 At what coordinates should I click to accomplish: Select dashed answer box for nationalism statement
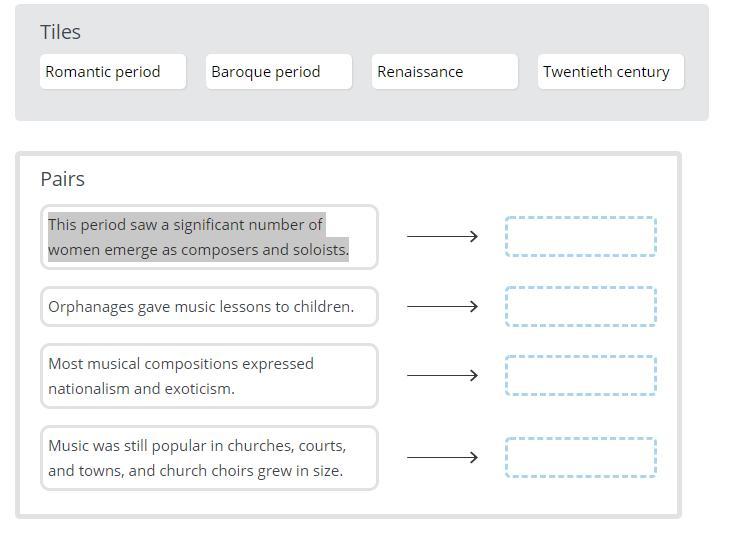580,376
